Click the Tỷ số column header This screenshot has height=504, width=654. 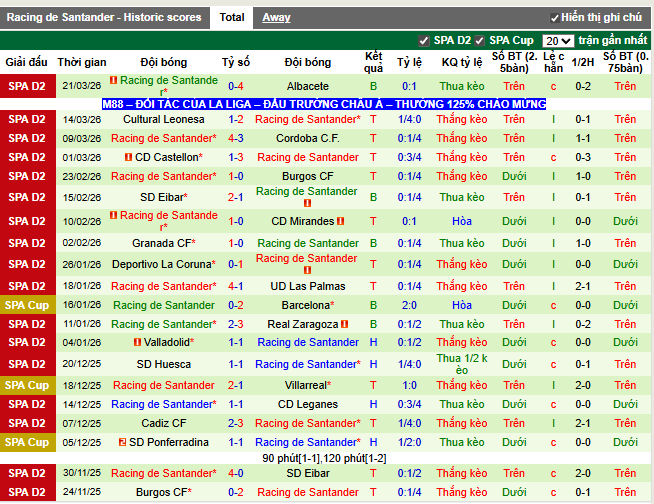[x=236, y=63]
